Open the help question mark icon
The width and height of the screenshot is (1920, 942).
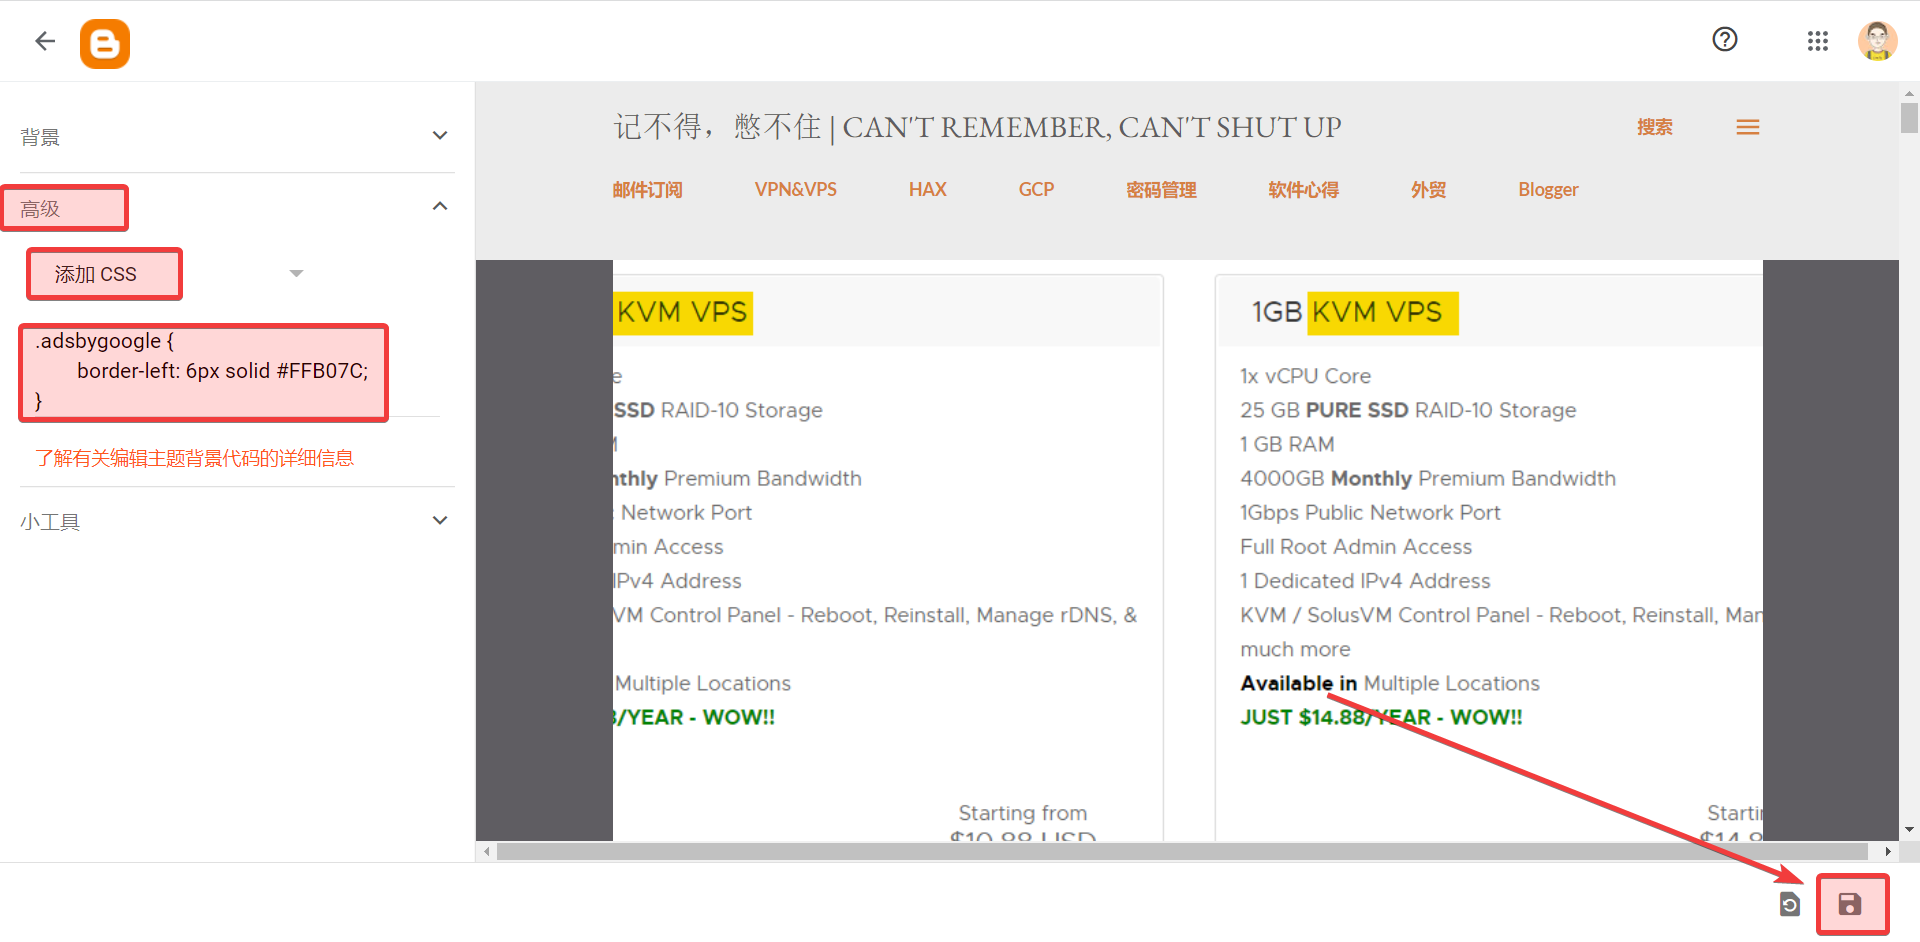point(1724,40)
